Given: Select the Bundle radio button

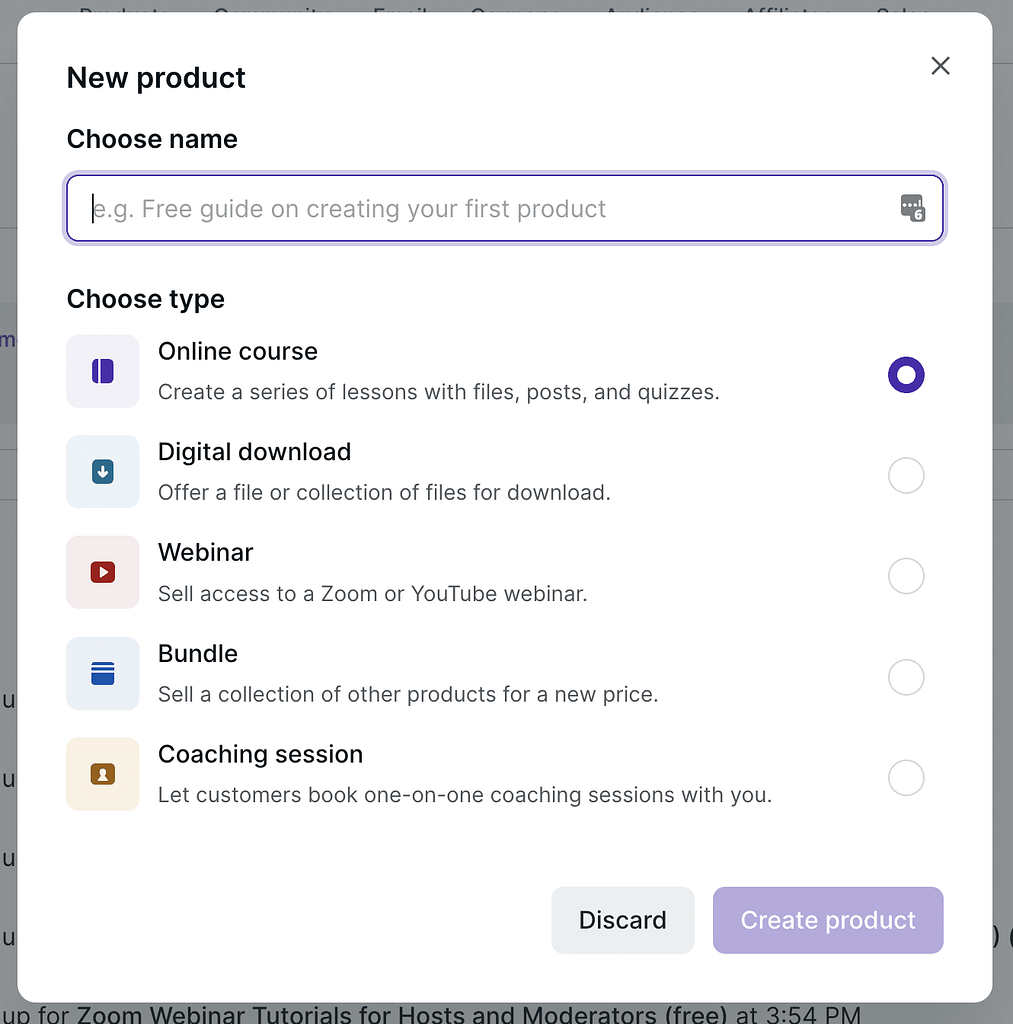Looking at the screenshot, I should [x=905, y=677].
